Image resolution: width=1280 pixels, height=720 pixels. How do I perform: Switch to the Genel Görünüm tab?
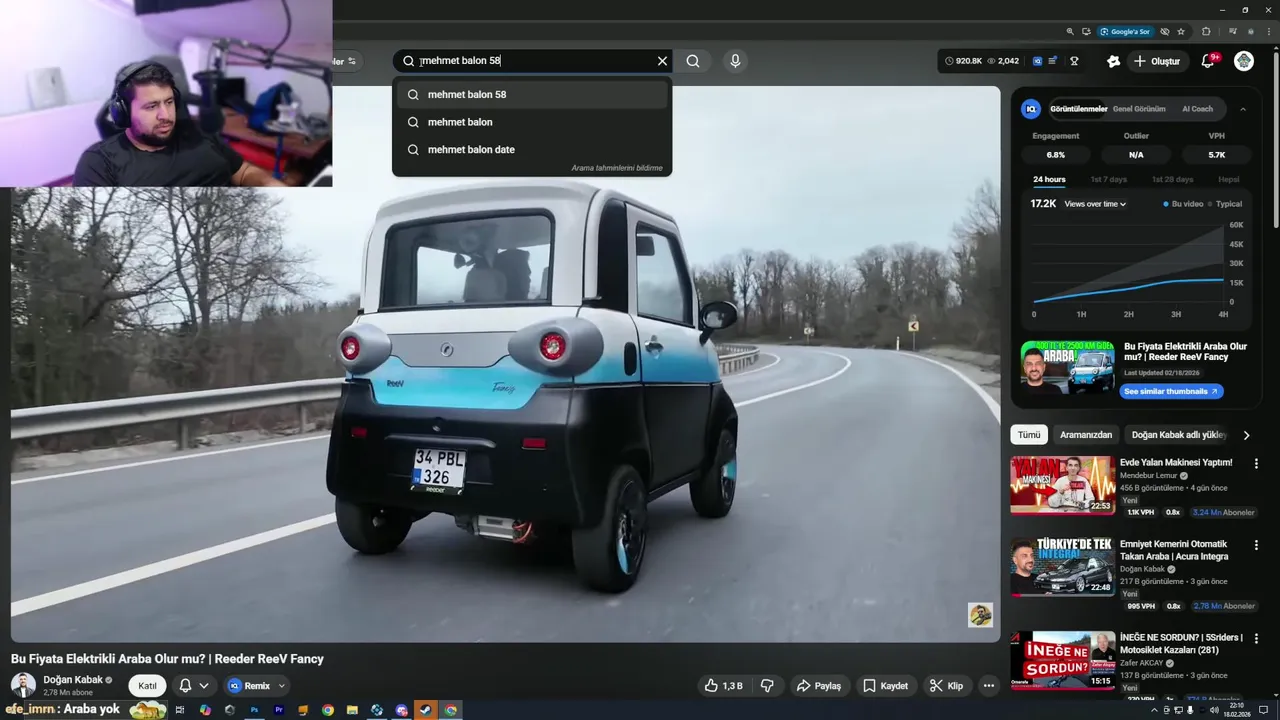pyautogui.click(x=1139, y=109)
